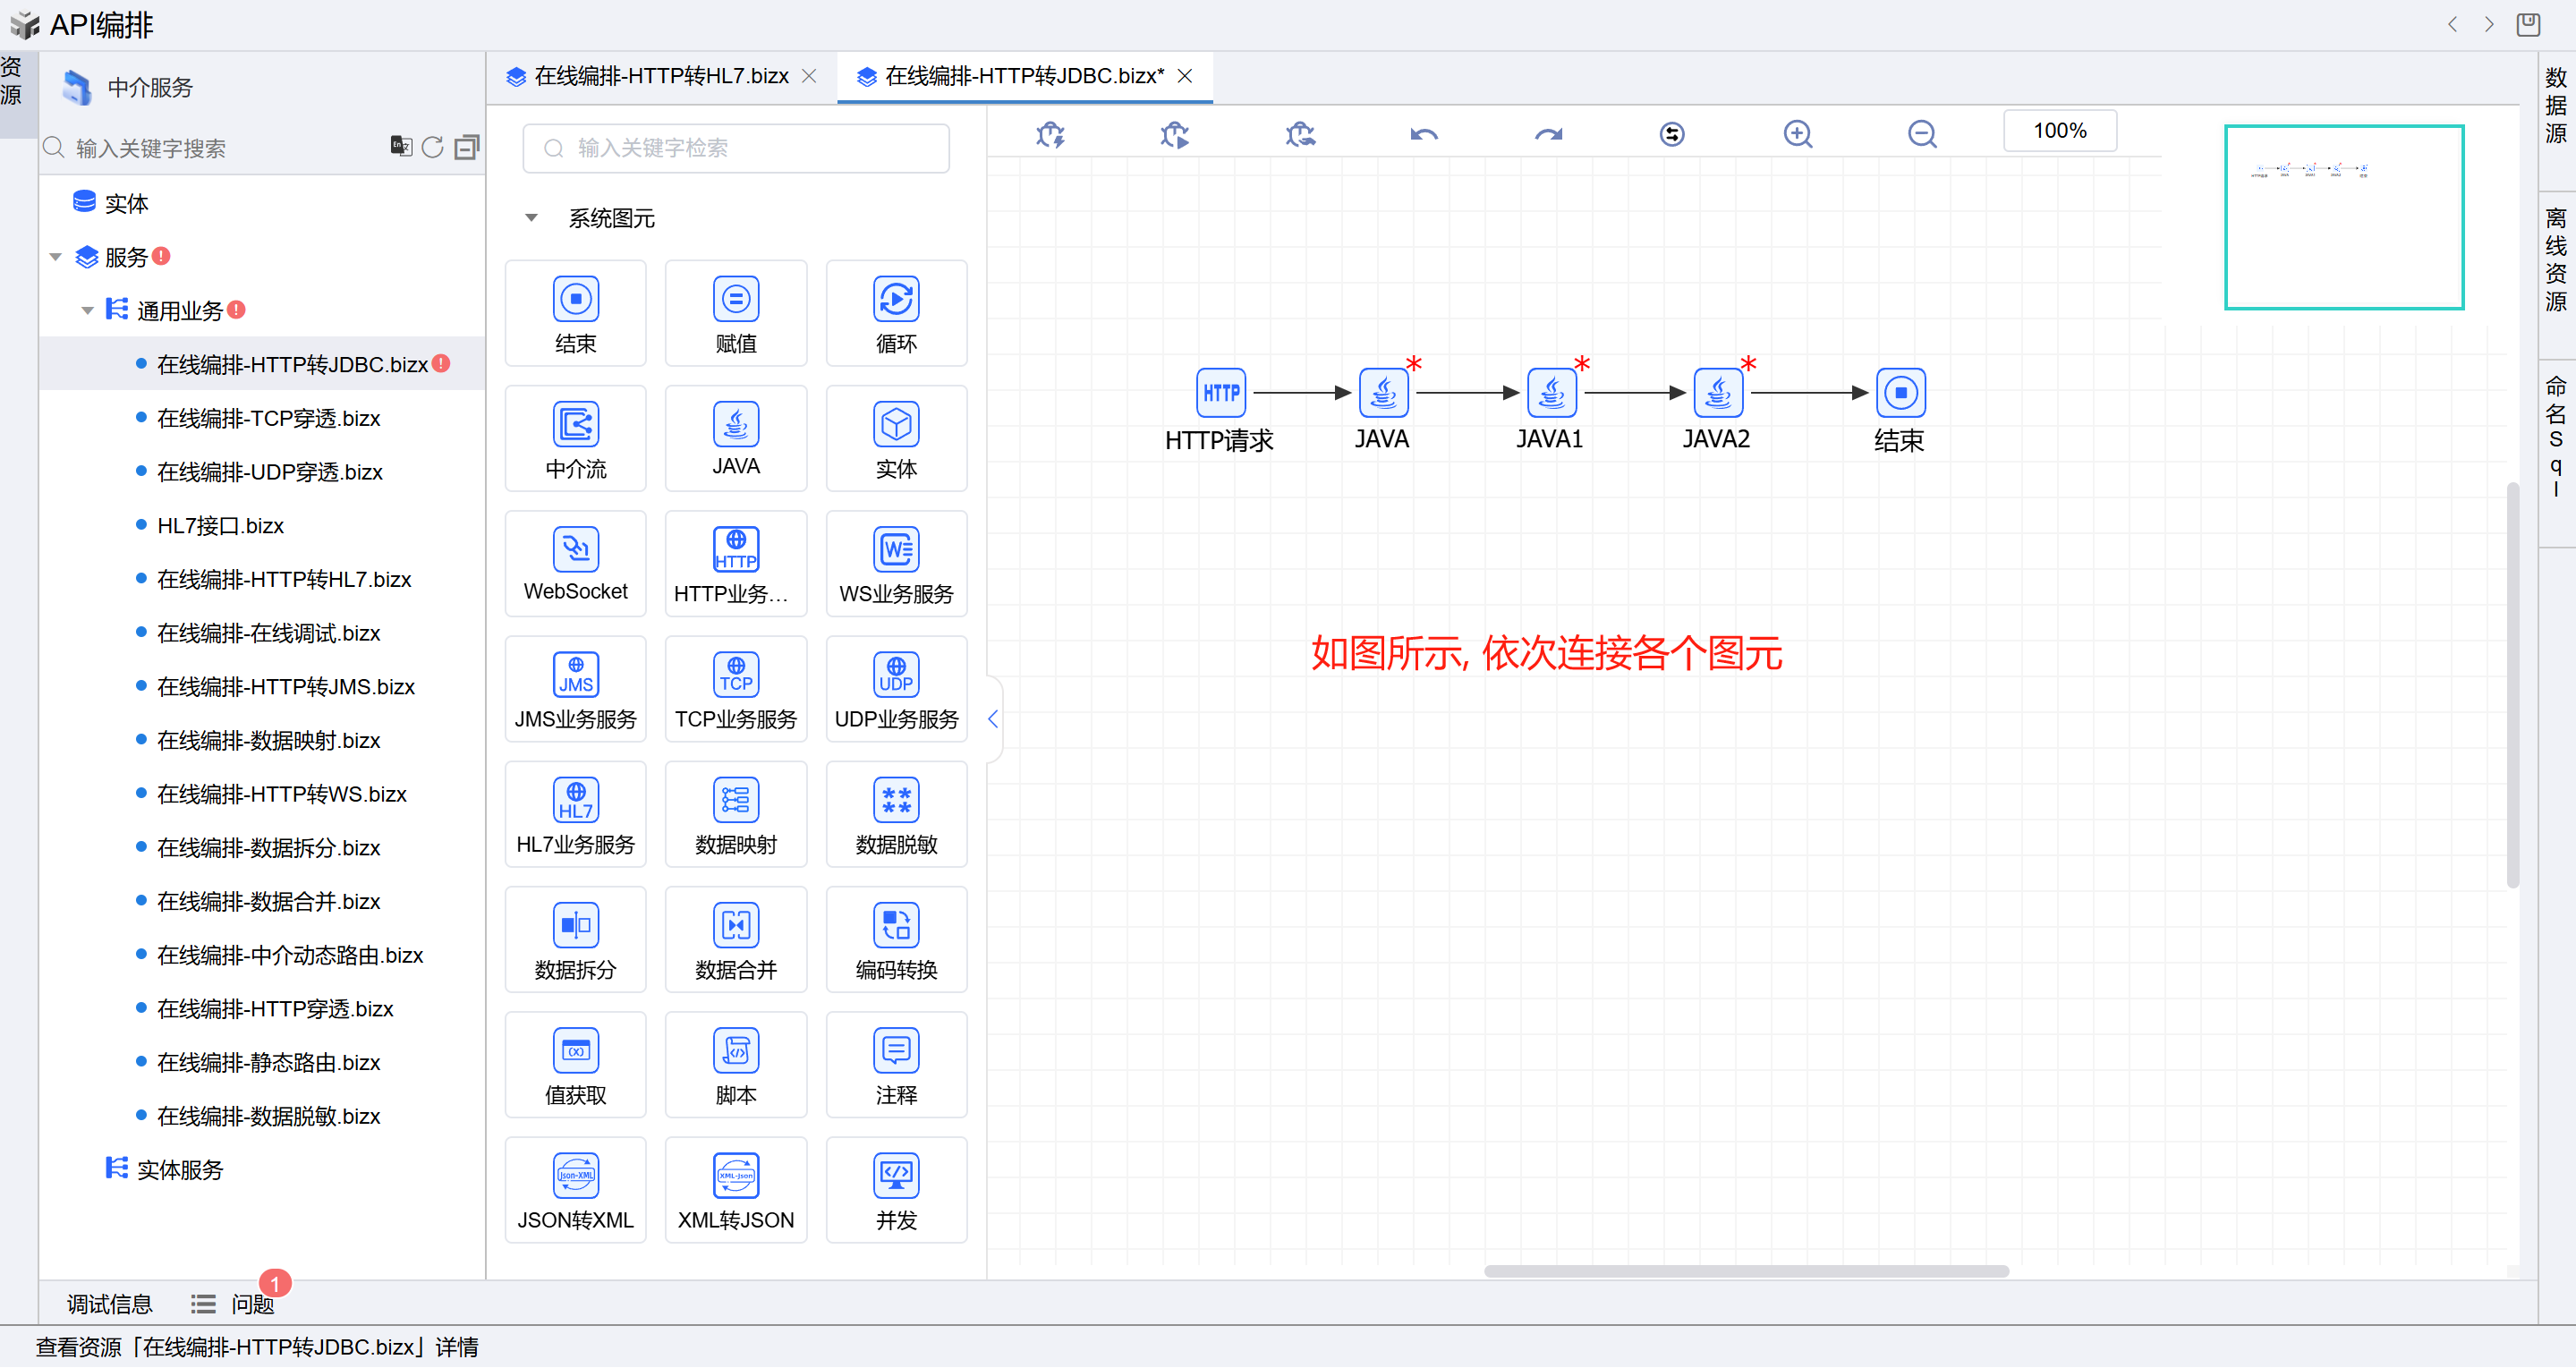Collapse the 通用业务 tree node
The height and width of the screenshot is (1368, 2576).
tap(88, 311)
